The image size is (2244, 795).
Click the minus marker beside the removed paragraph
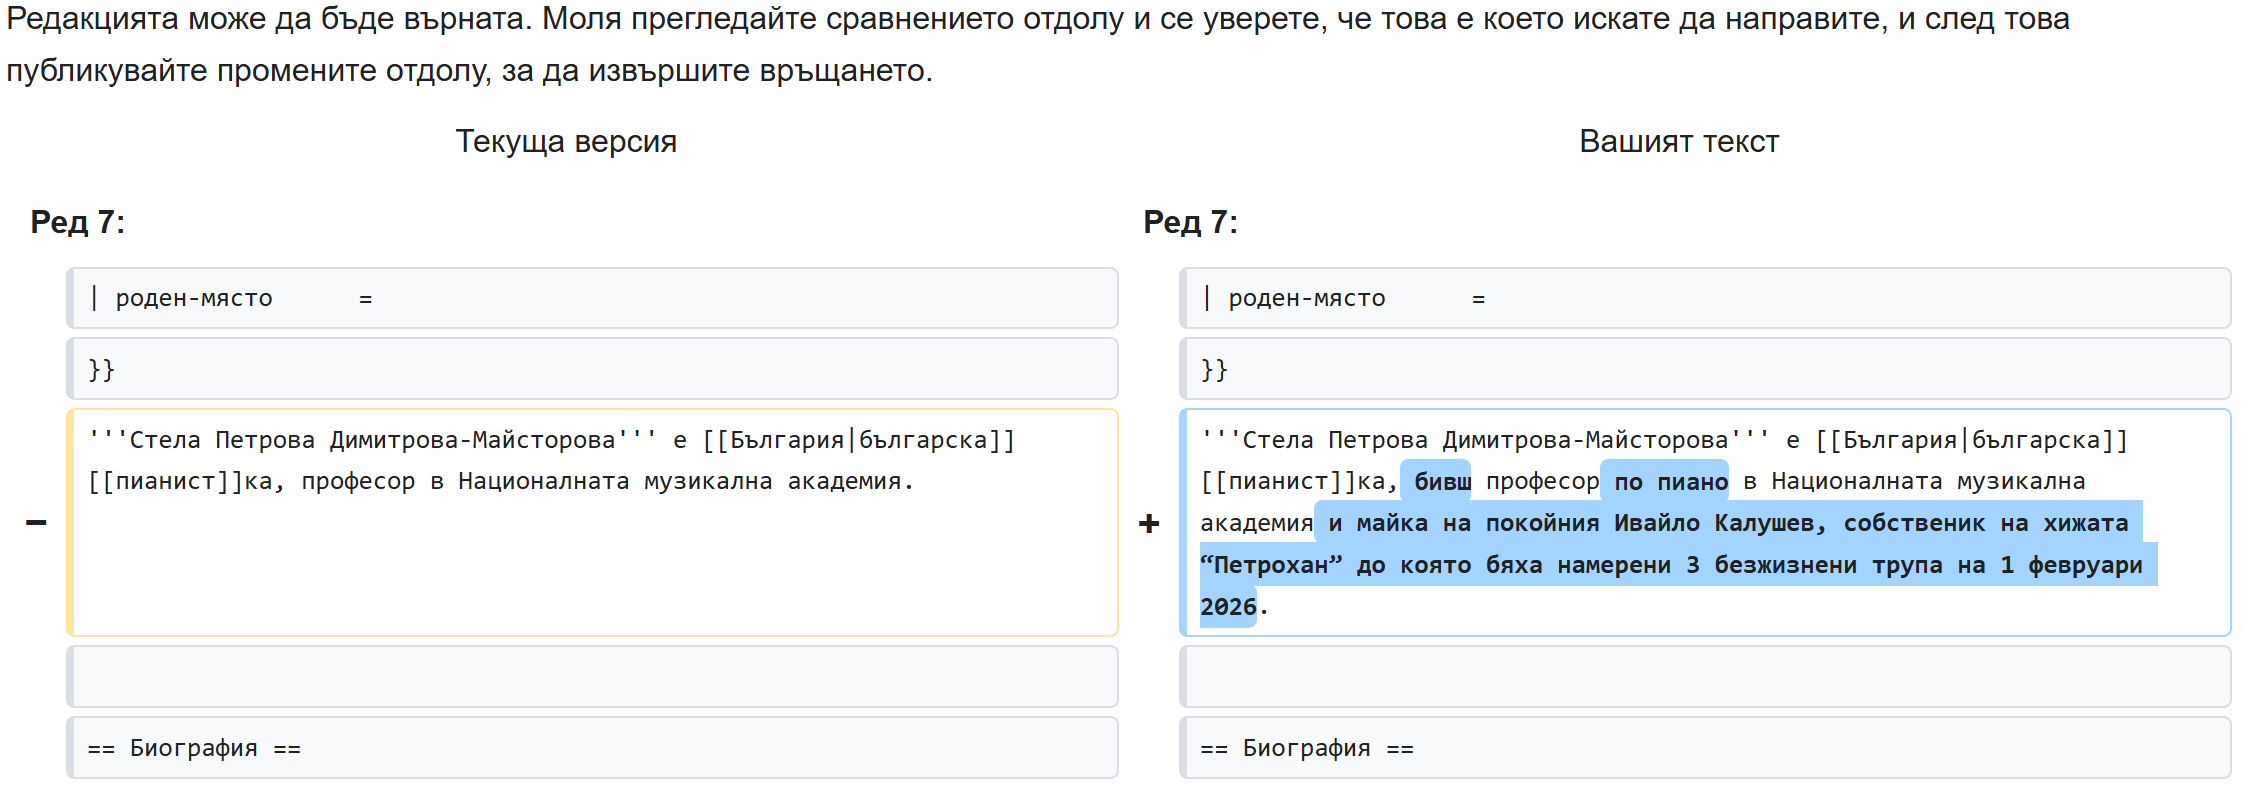[36, 522]
